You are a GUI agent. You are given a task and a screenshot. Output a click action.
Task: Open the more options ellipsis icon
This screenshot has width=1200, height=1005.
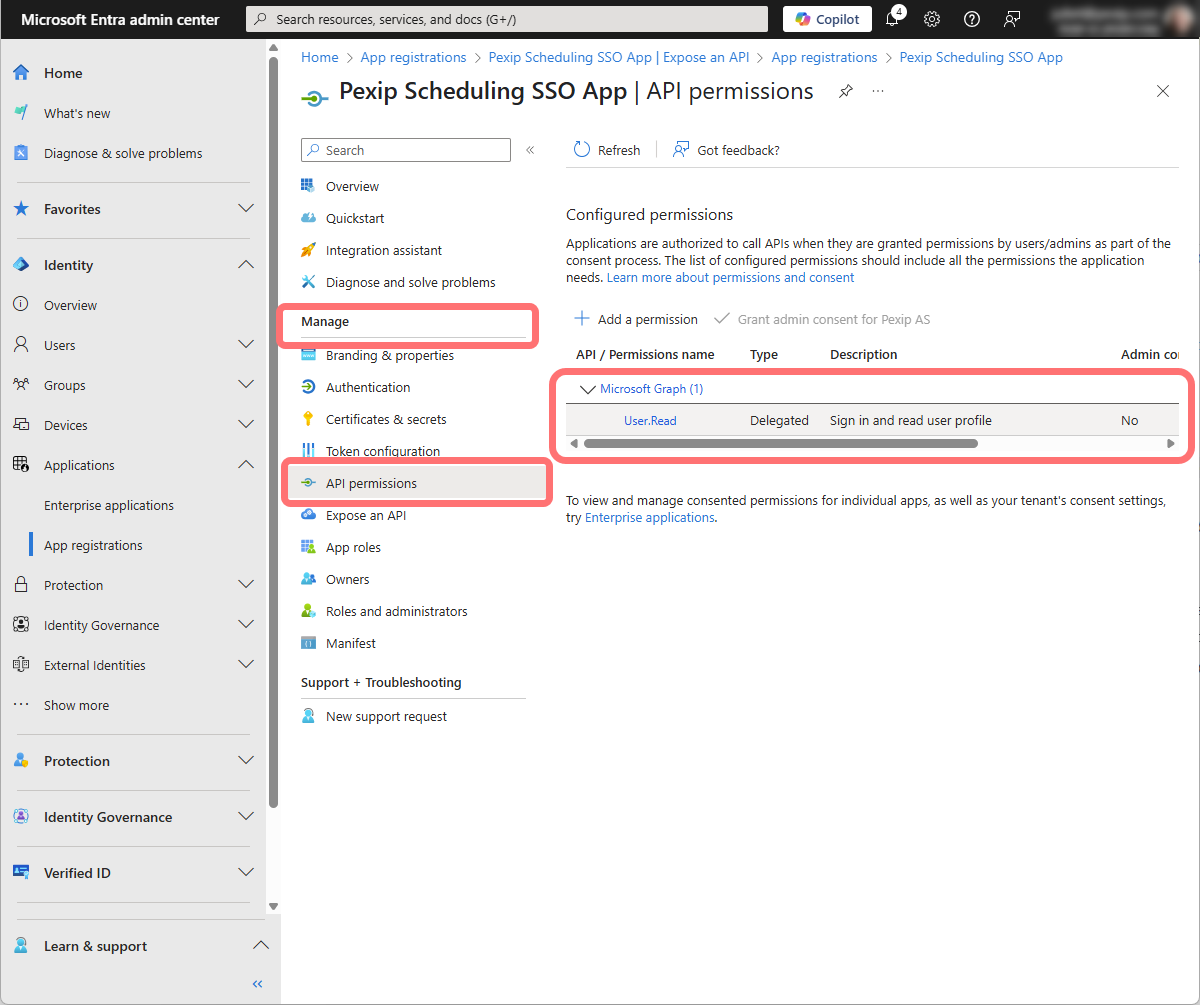(x=878, y=91)
